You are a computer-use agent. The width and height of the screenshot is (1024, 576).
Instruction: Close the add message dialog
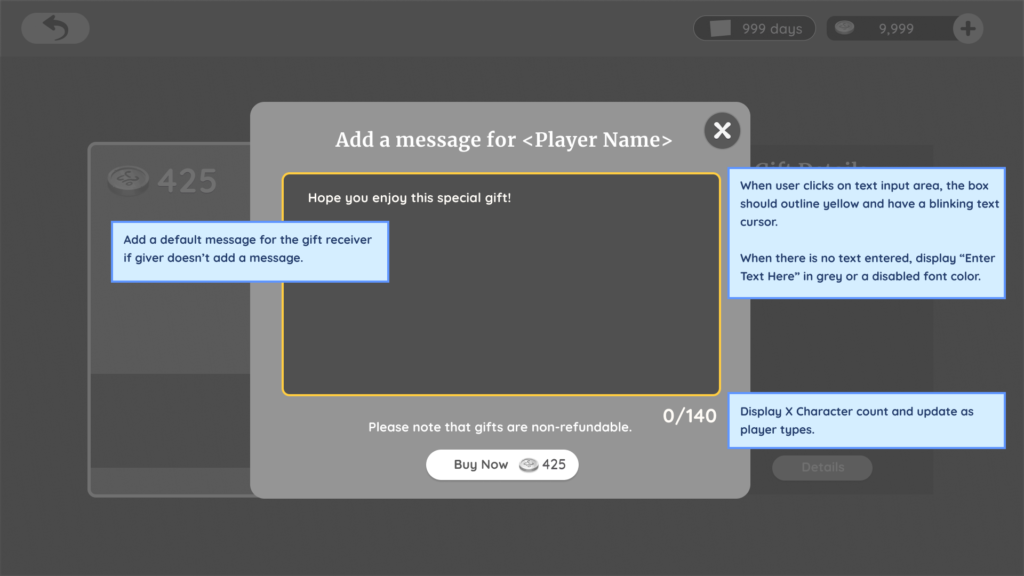(x=722, y=130)
